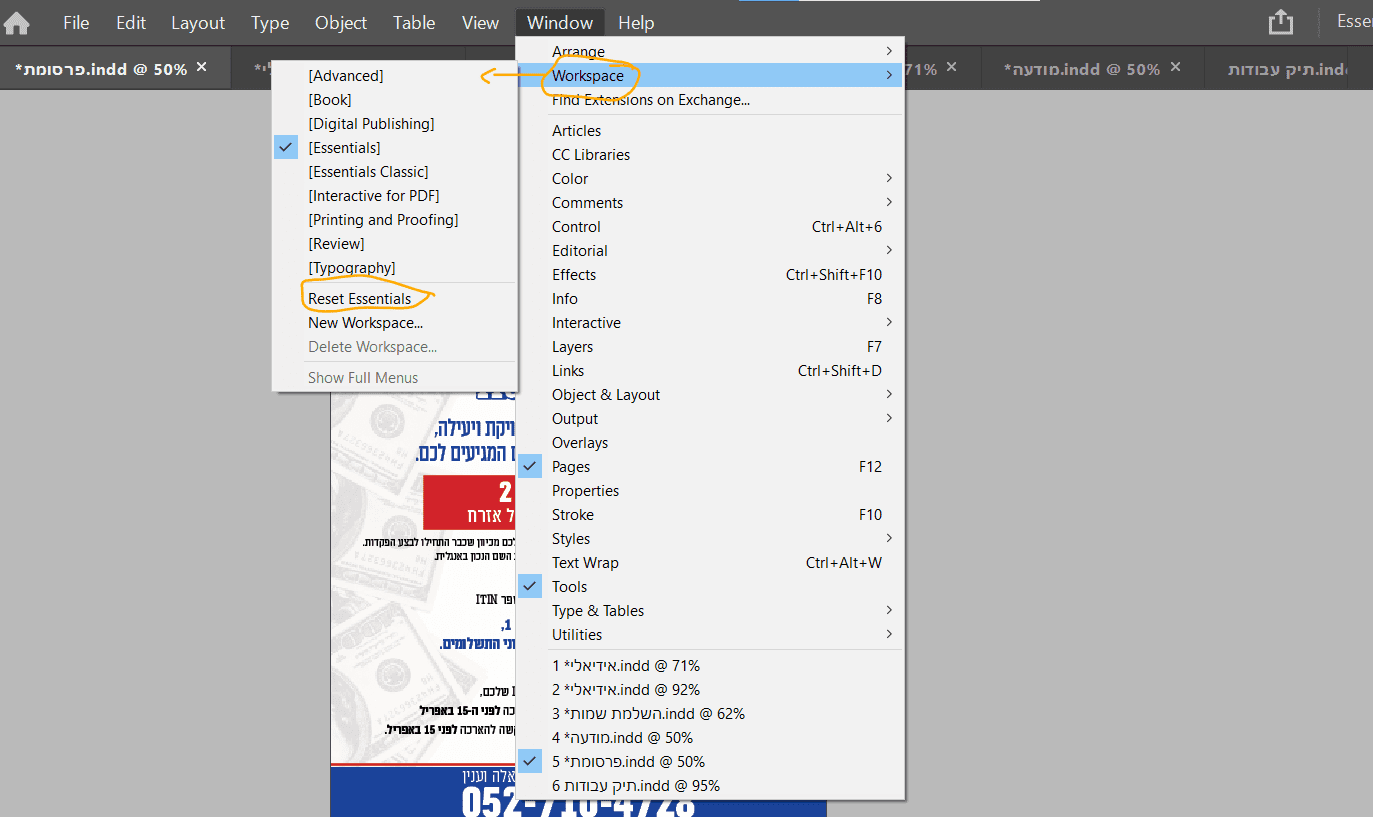Expand the Arrange submenu

coord(710,51)
